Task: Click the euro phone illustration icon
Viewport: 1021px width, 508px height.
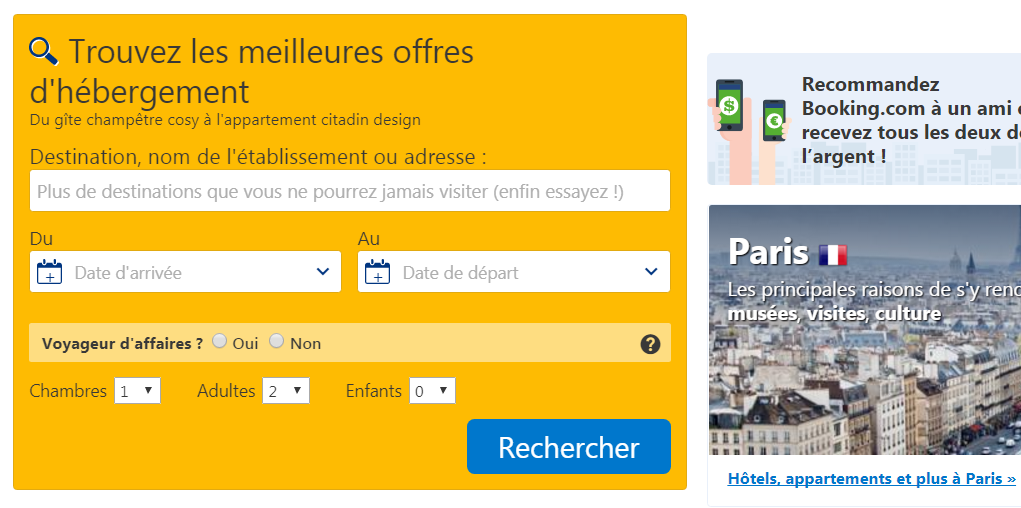Action: 774,120
